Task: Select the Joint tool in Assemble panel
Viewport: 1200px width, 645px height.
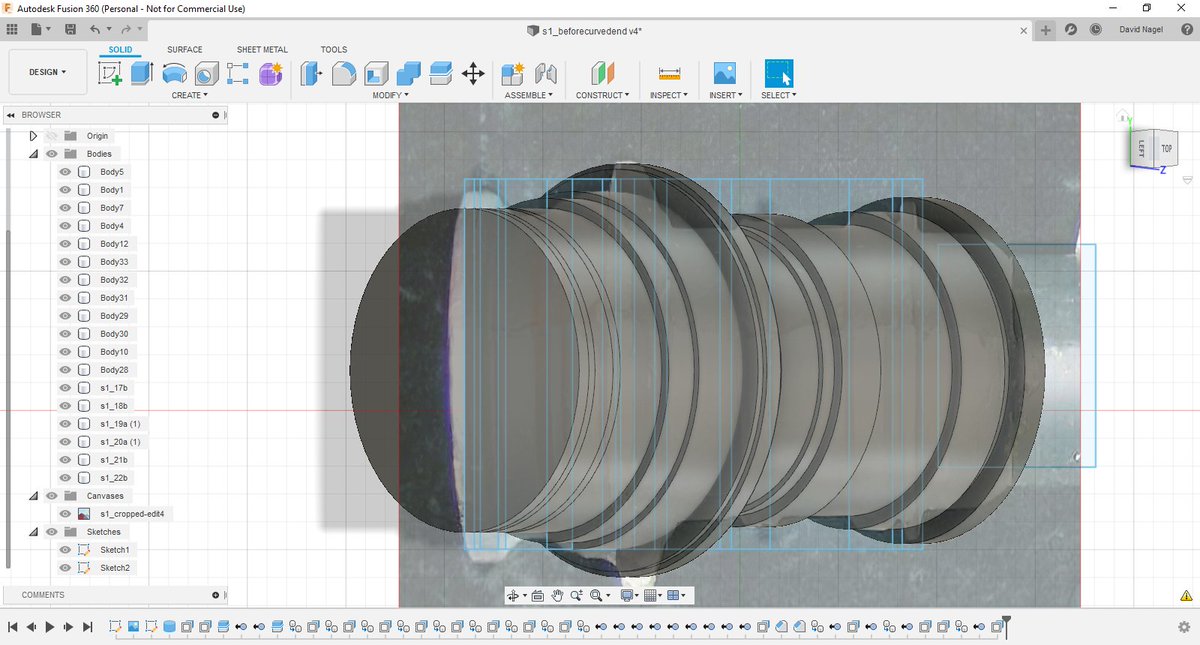Action: (x=548, y=74)
